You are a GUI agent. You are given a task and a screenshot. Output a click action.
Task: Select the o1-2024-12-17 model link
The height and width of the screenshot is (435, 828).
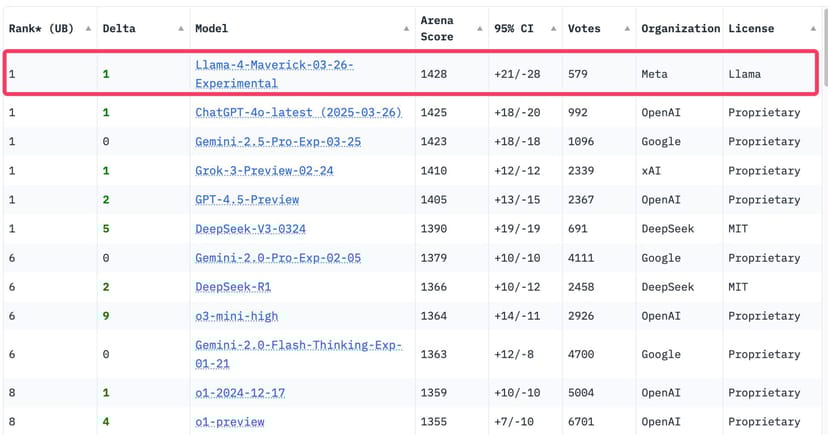(x=240, y=393)
